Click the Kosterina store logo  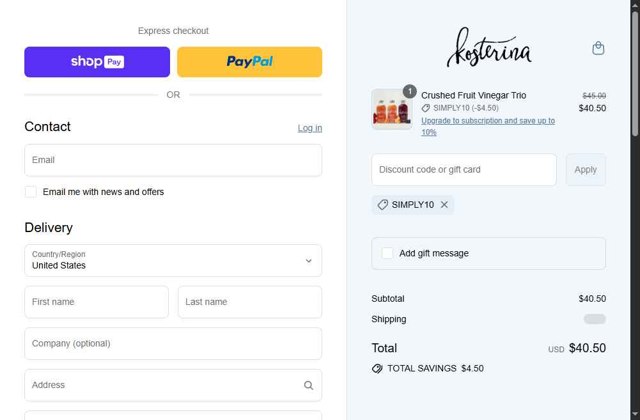(x=489, y=48)
